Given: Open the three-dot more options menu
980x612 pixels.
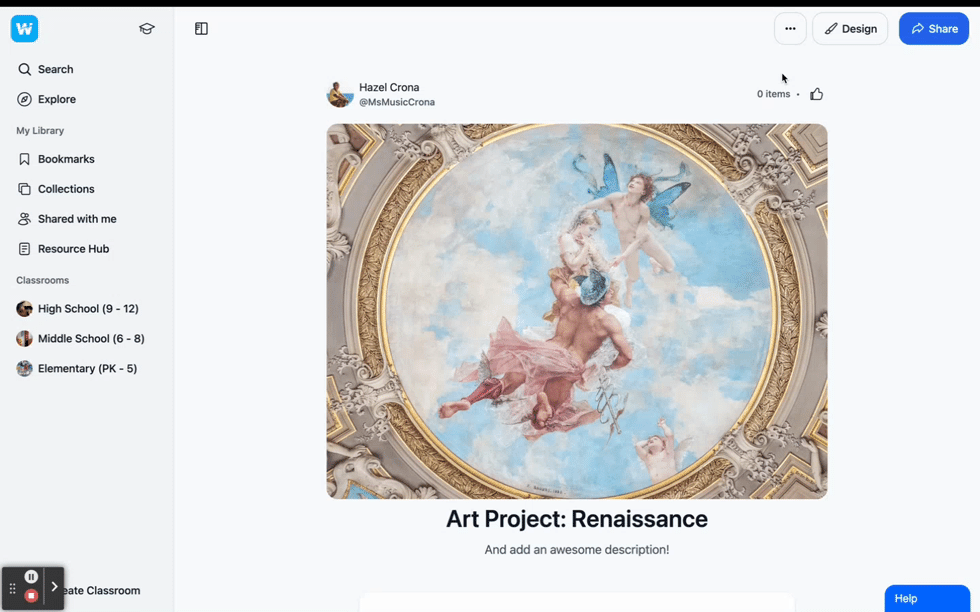Looking at the screenshot, I should 790,29.
